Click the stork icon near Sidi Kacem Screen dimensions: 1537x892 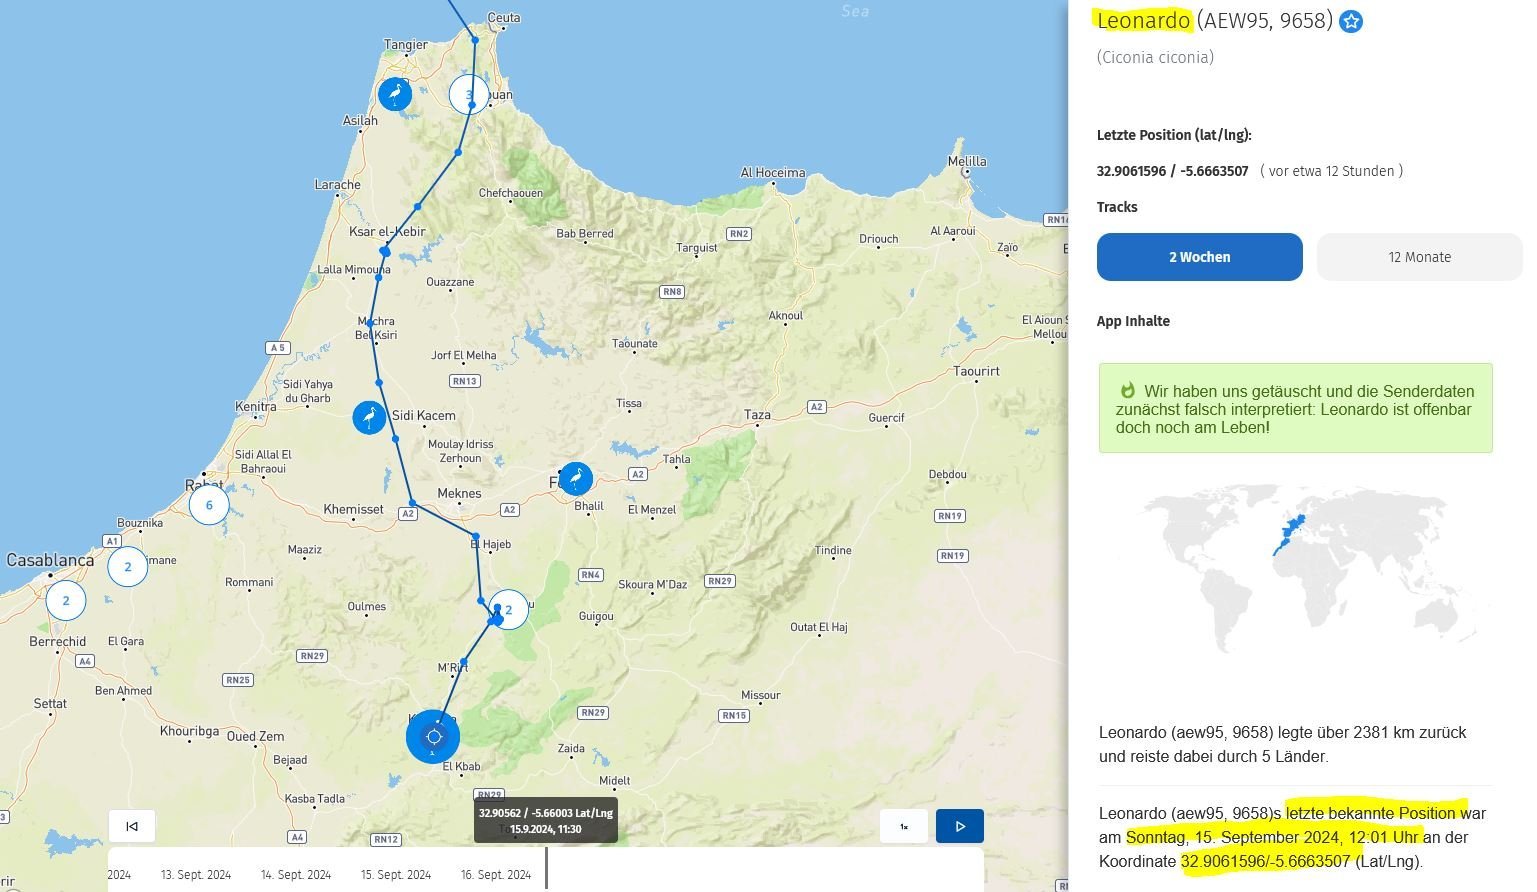[x=369, y=417]
